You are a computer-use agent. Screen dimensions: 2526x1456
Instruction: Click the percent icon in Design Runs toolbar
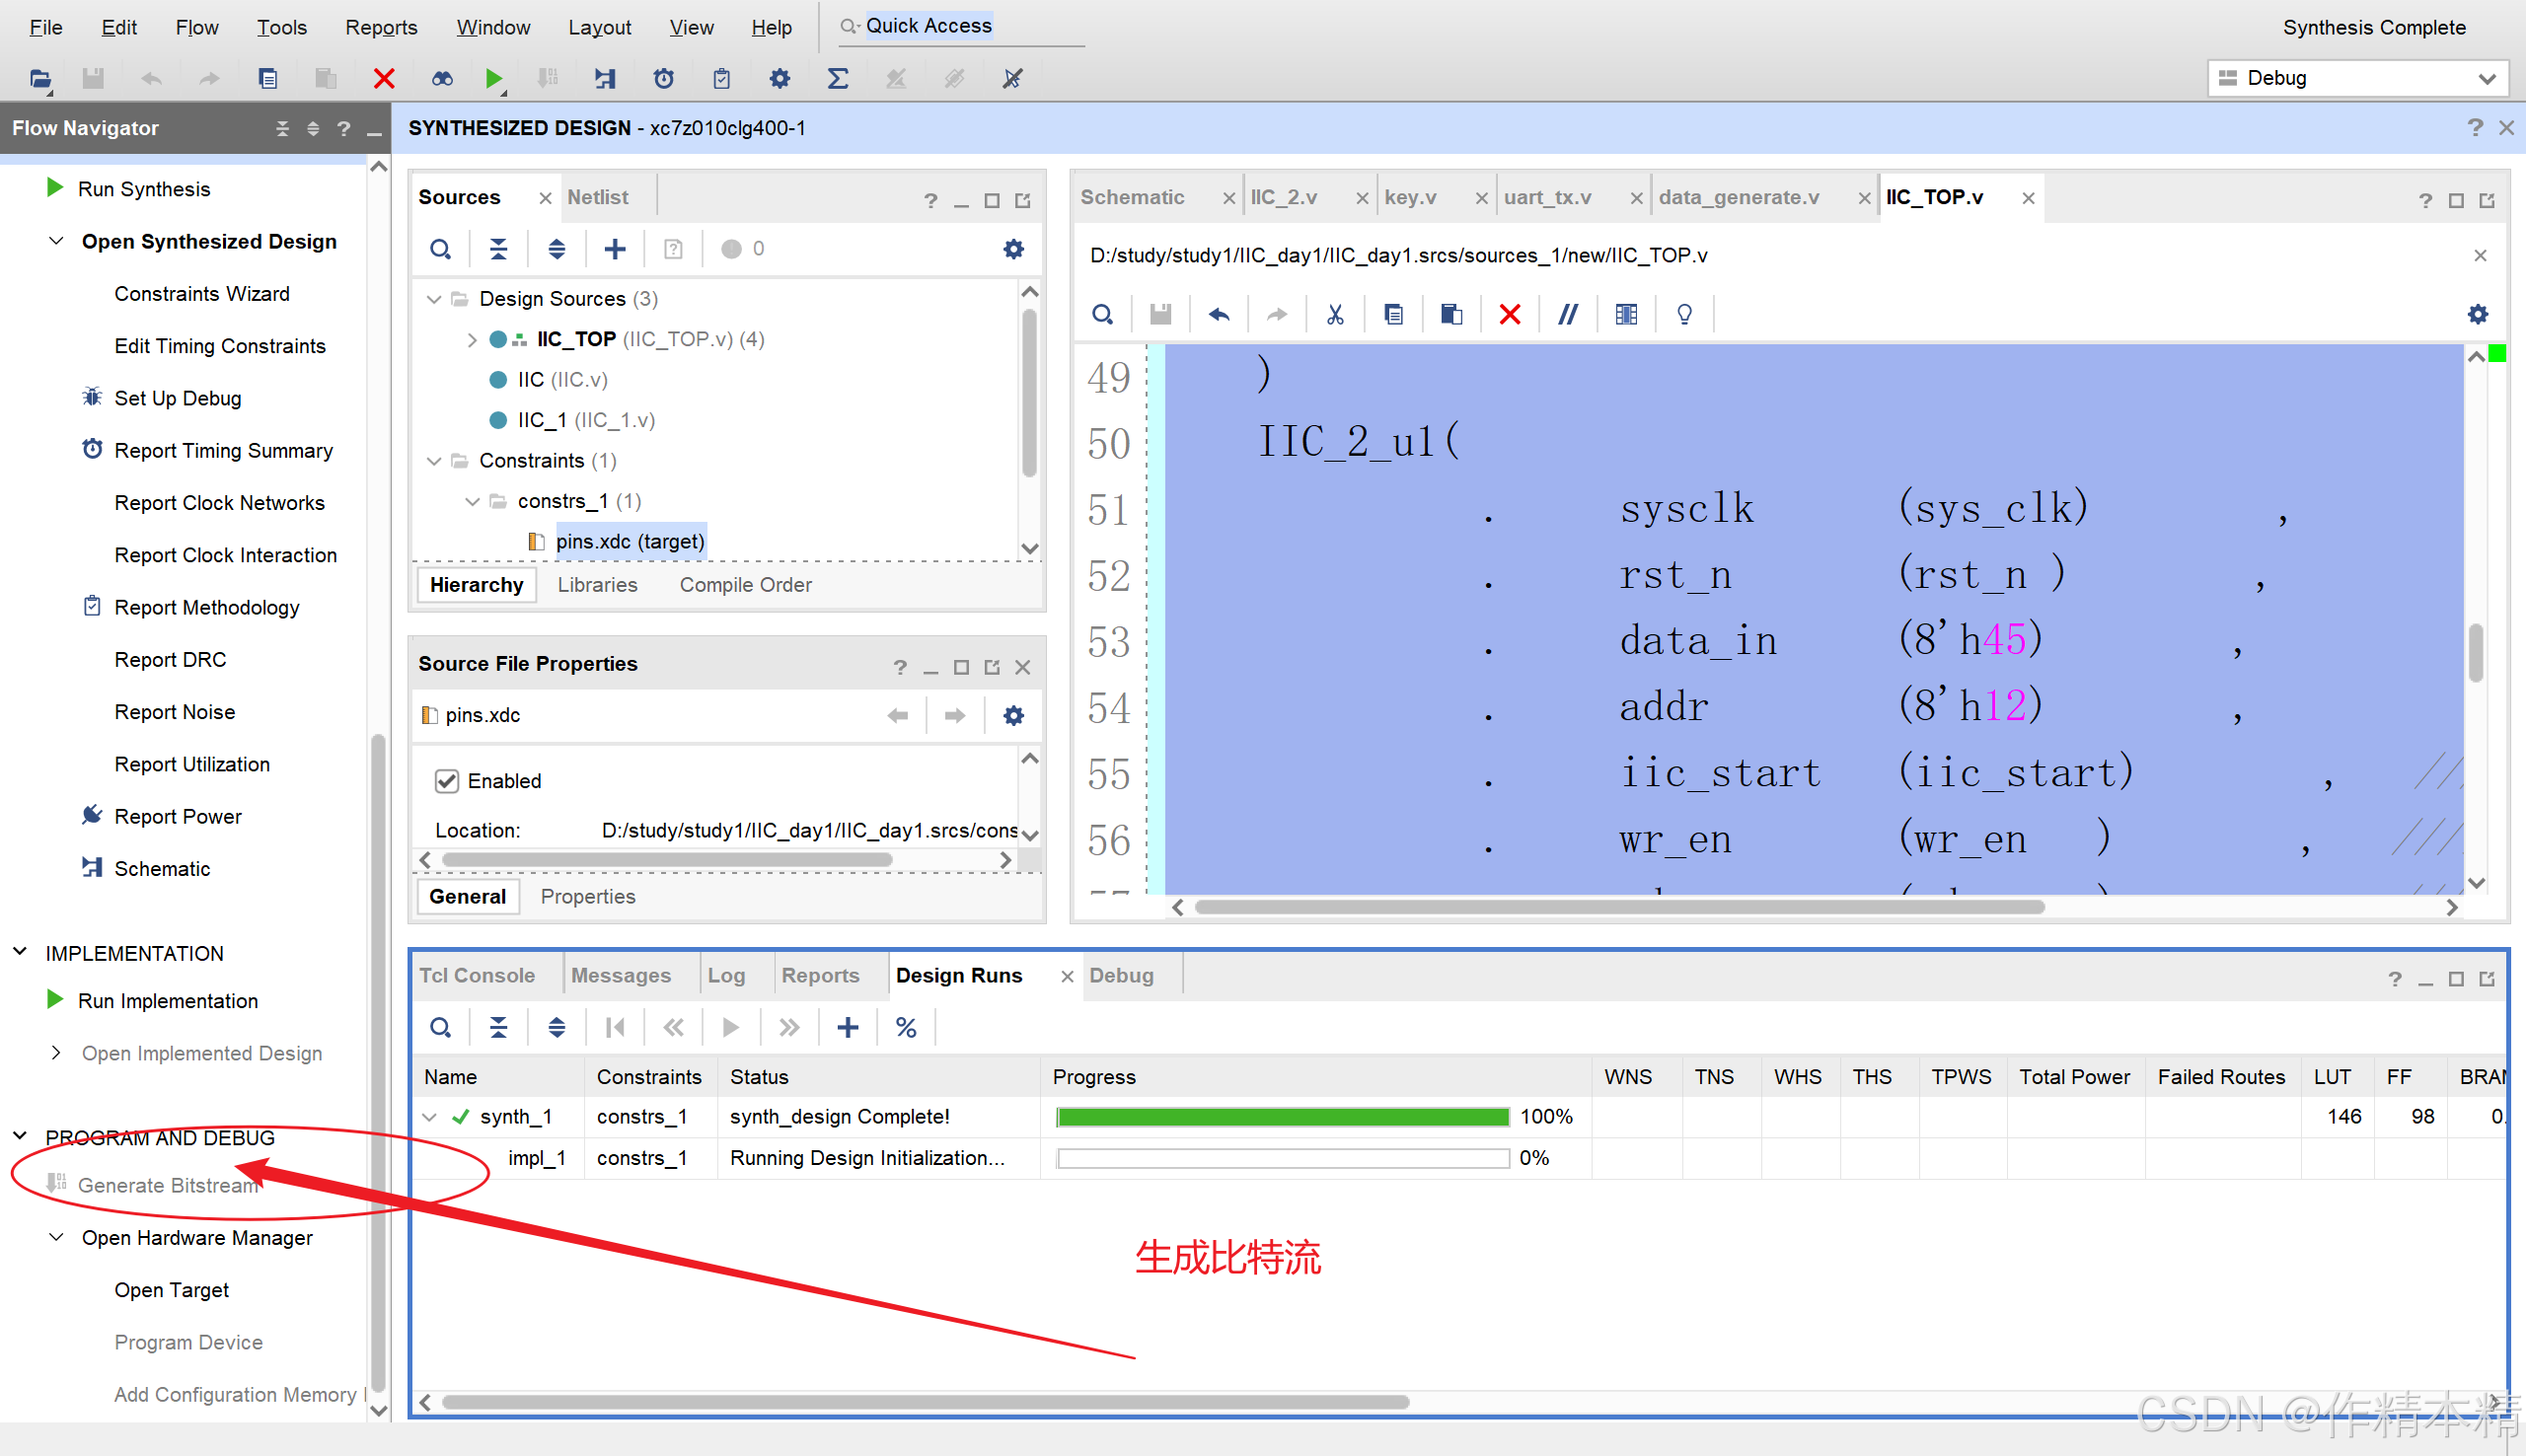tap(906, 1028)
